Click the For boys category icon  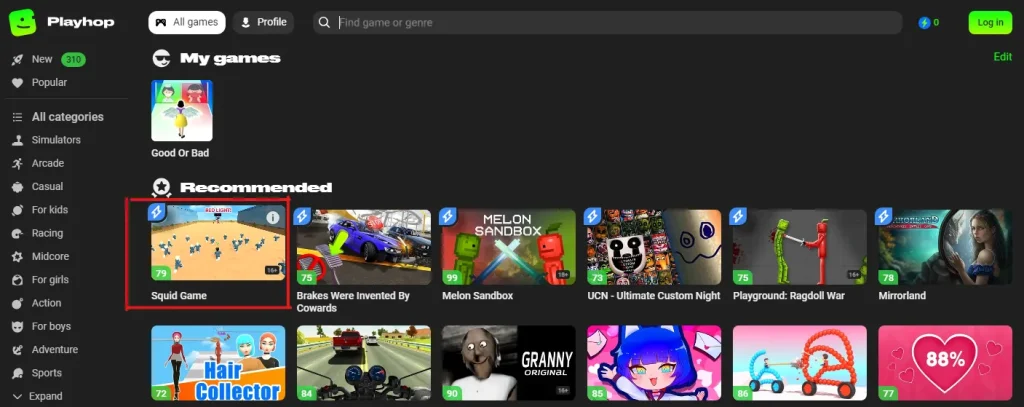18,327
